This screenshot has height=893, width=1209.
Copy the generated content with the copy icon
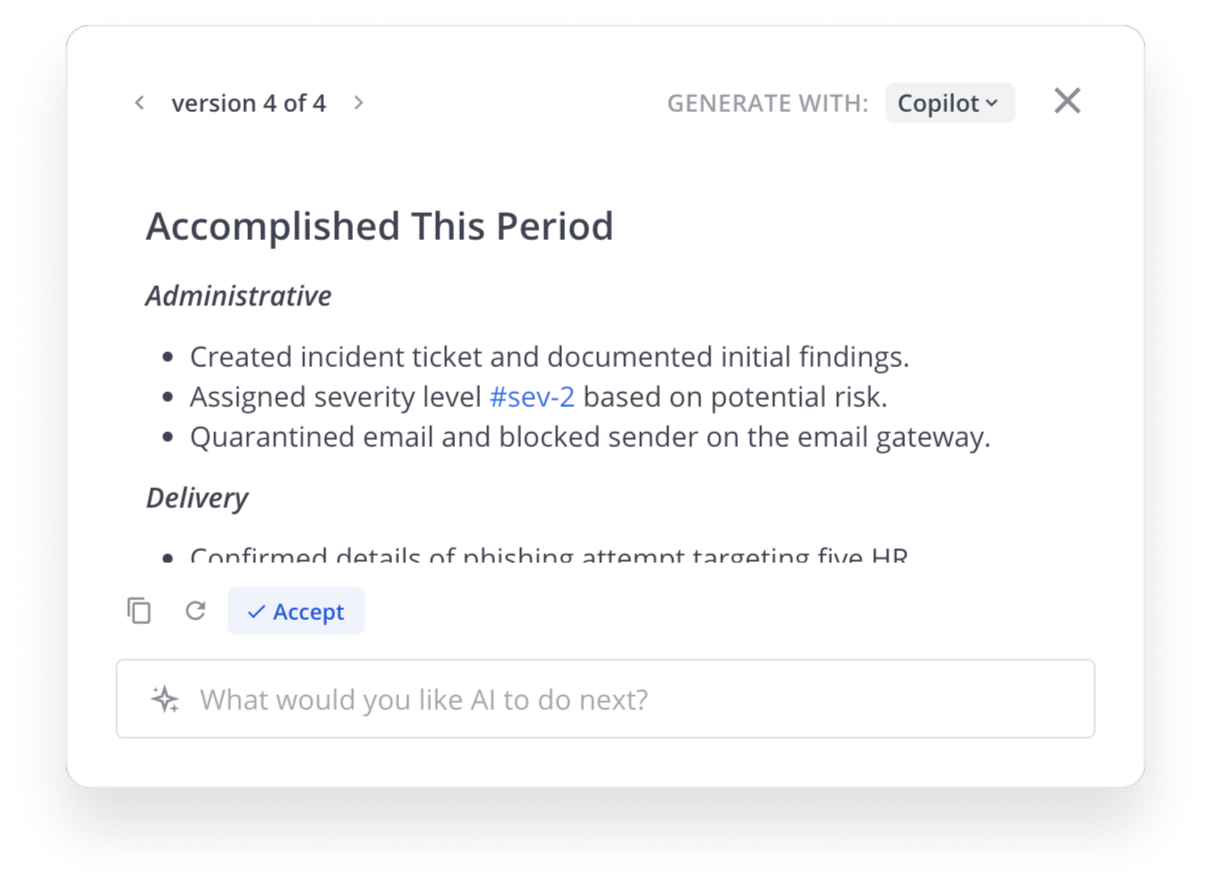(x=139, y=611)
